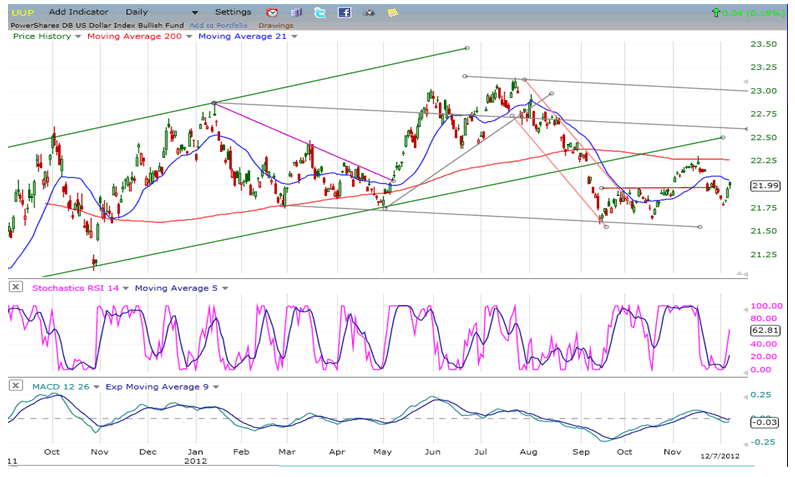Image resolution: width=795 pixels, height=477 pixels.
Task: Click the chart compare icon beside alarm
Action: tap(295, 12)
